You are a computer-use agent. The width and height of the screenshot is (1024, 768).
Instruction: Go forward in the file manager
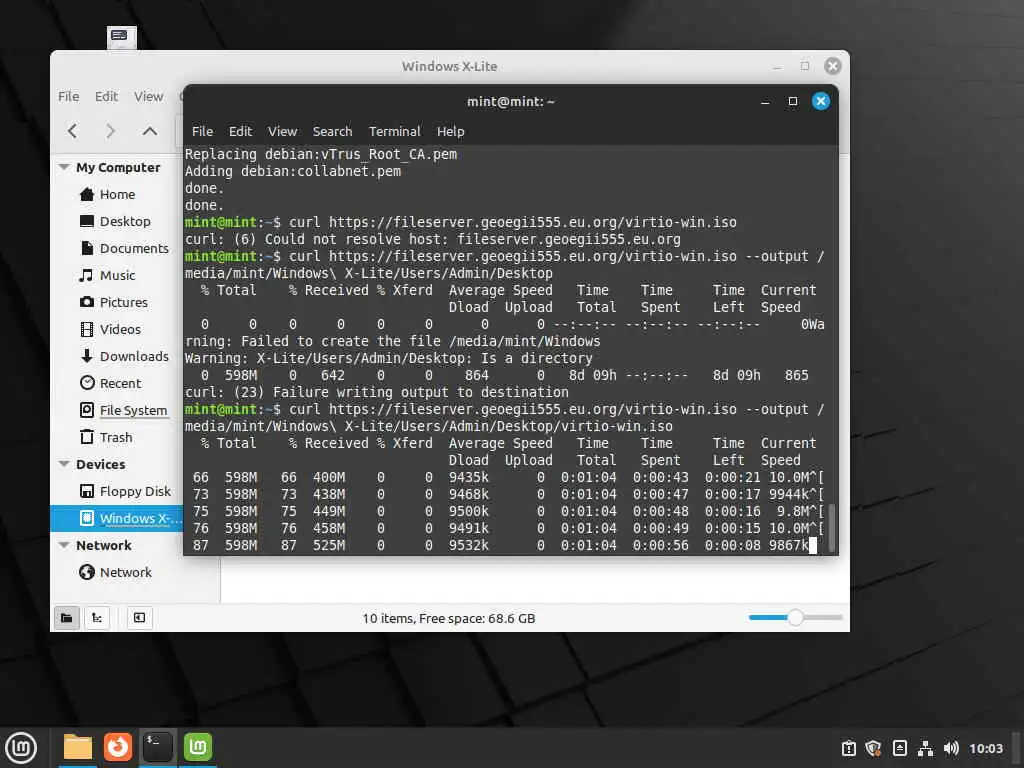coord(111,131)
